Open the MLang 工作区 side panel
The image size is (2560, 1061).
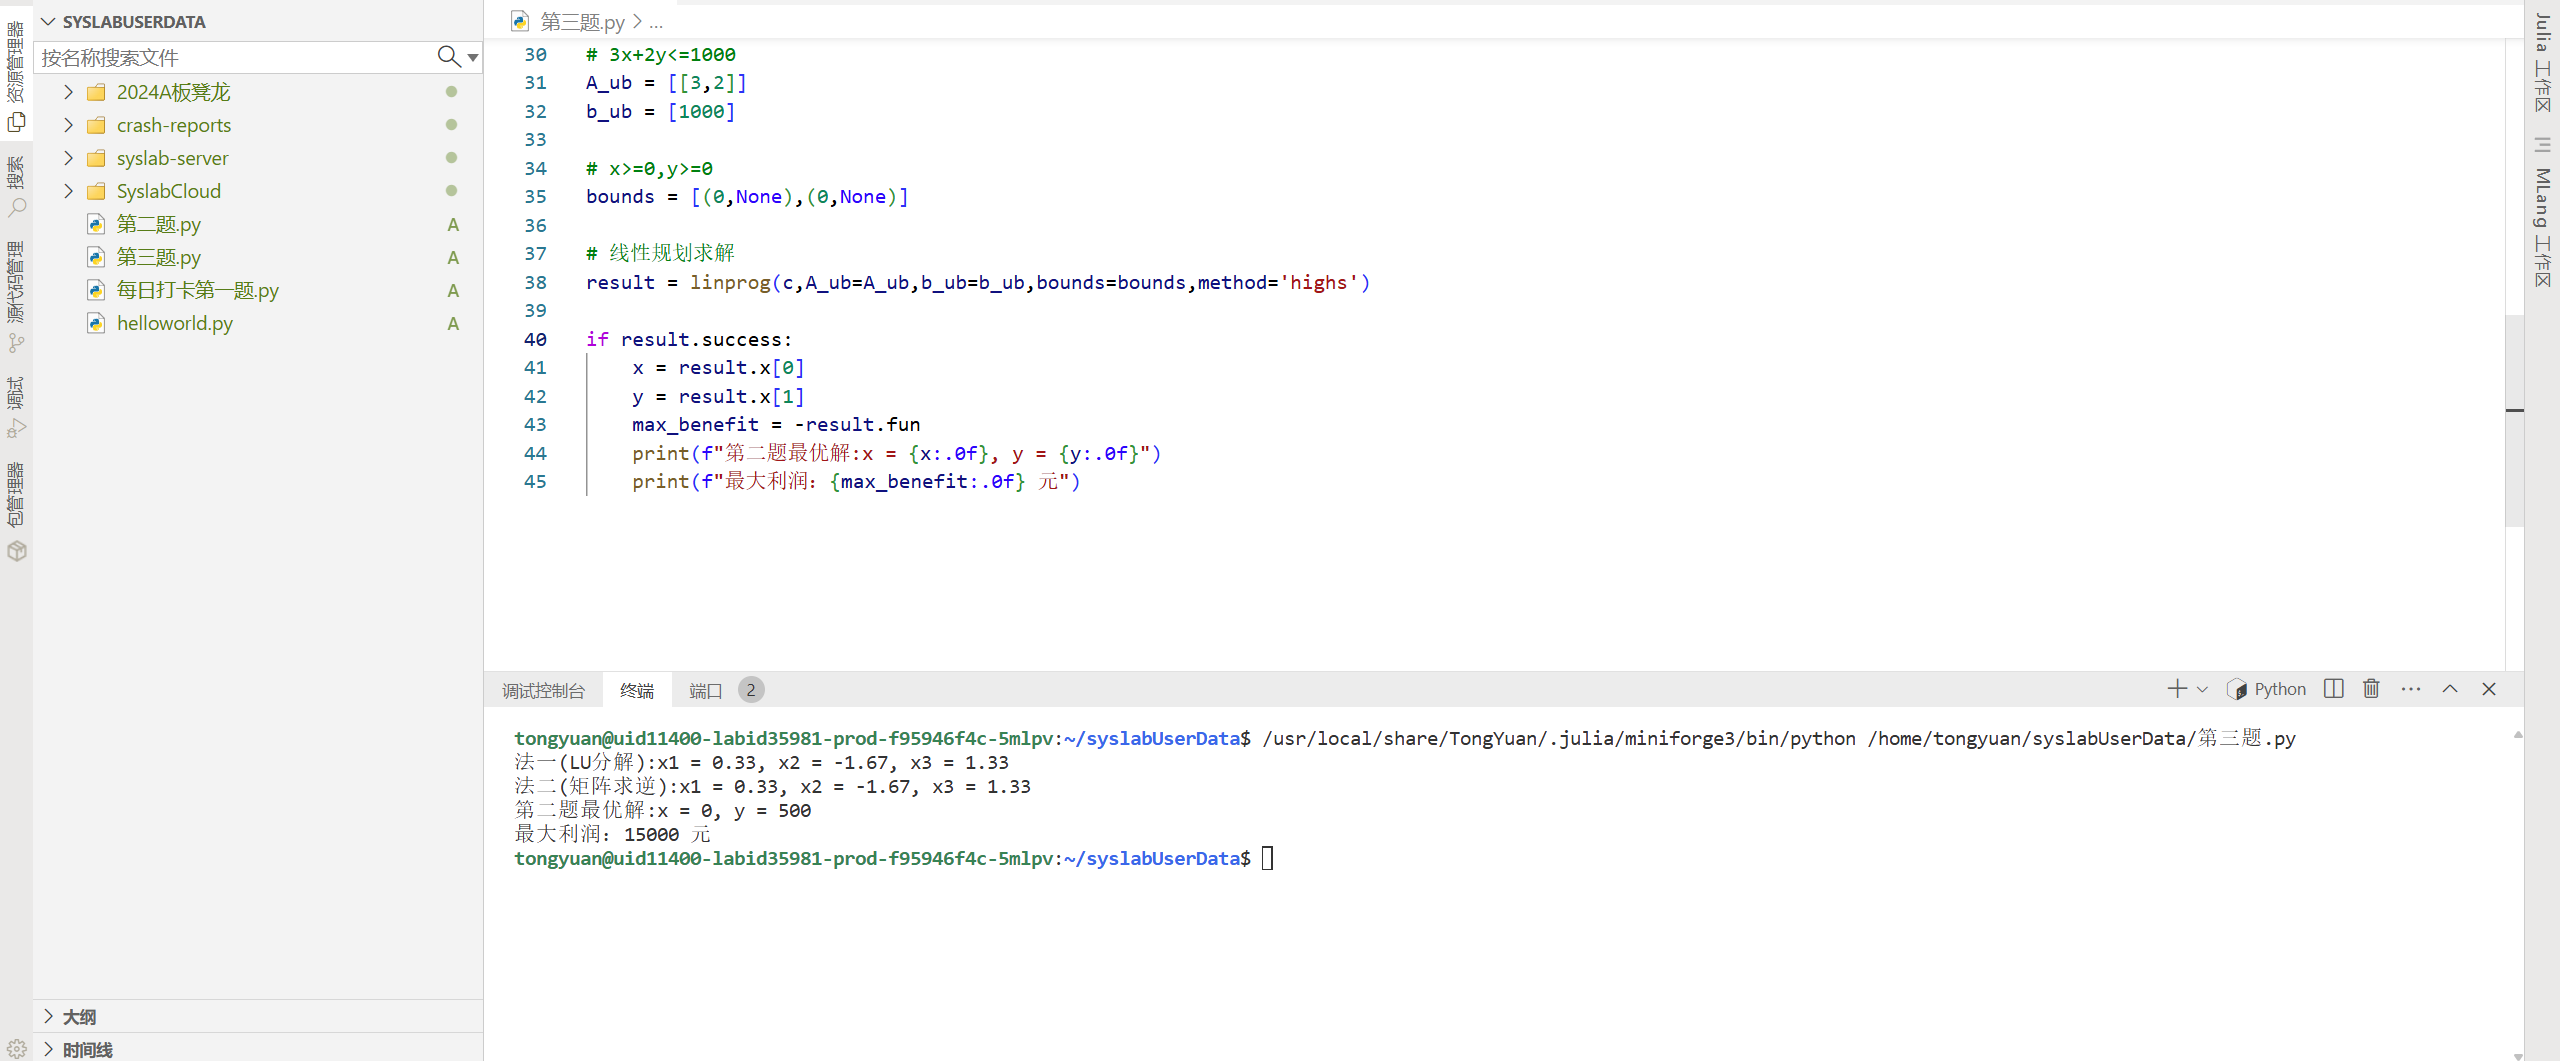pyautogui.click(x=2543, y=226)
